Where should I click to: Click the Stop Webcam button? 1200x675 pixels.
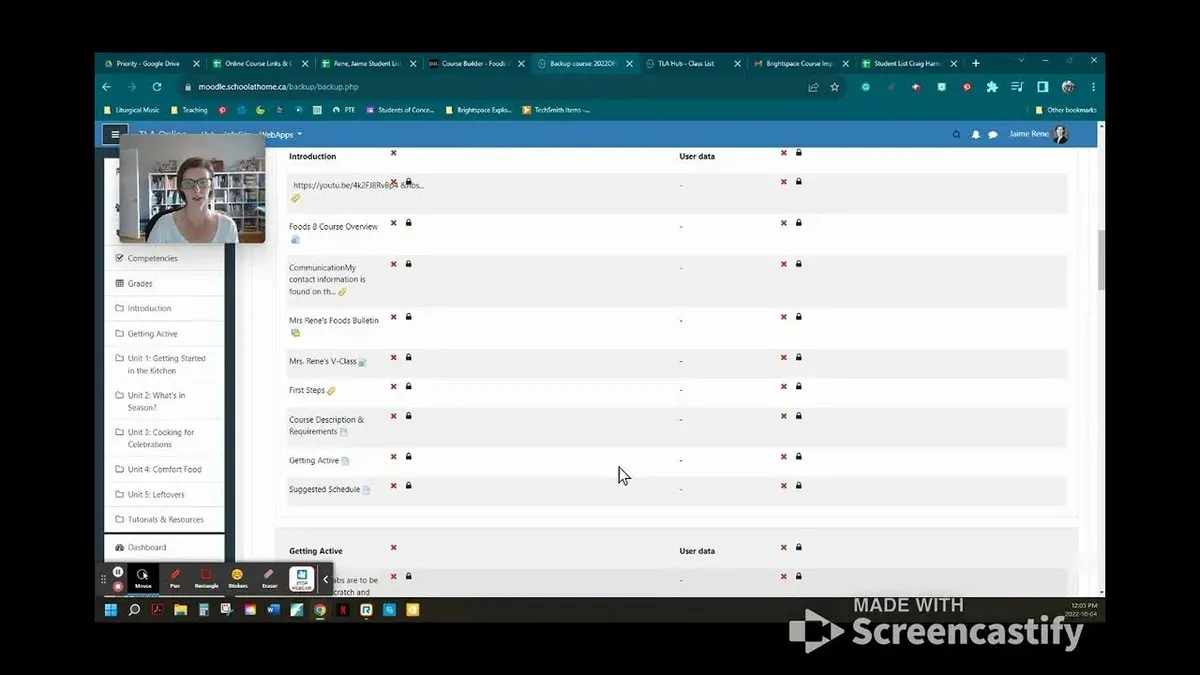(x=301, y=579)
